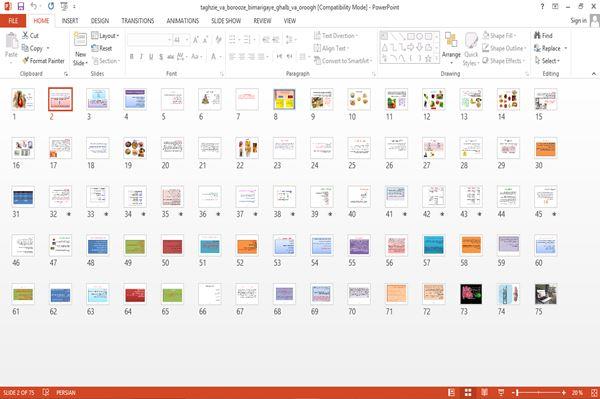Switch to Slide Sorter view in status bar
Viewport: 600px width, 399px height.
(468, 392)
